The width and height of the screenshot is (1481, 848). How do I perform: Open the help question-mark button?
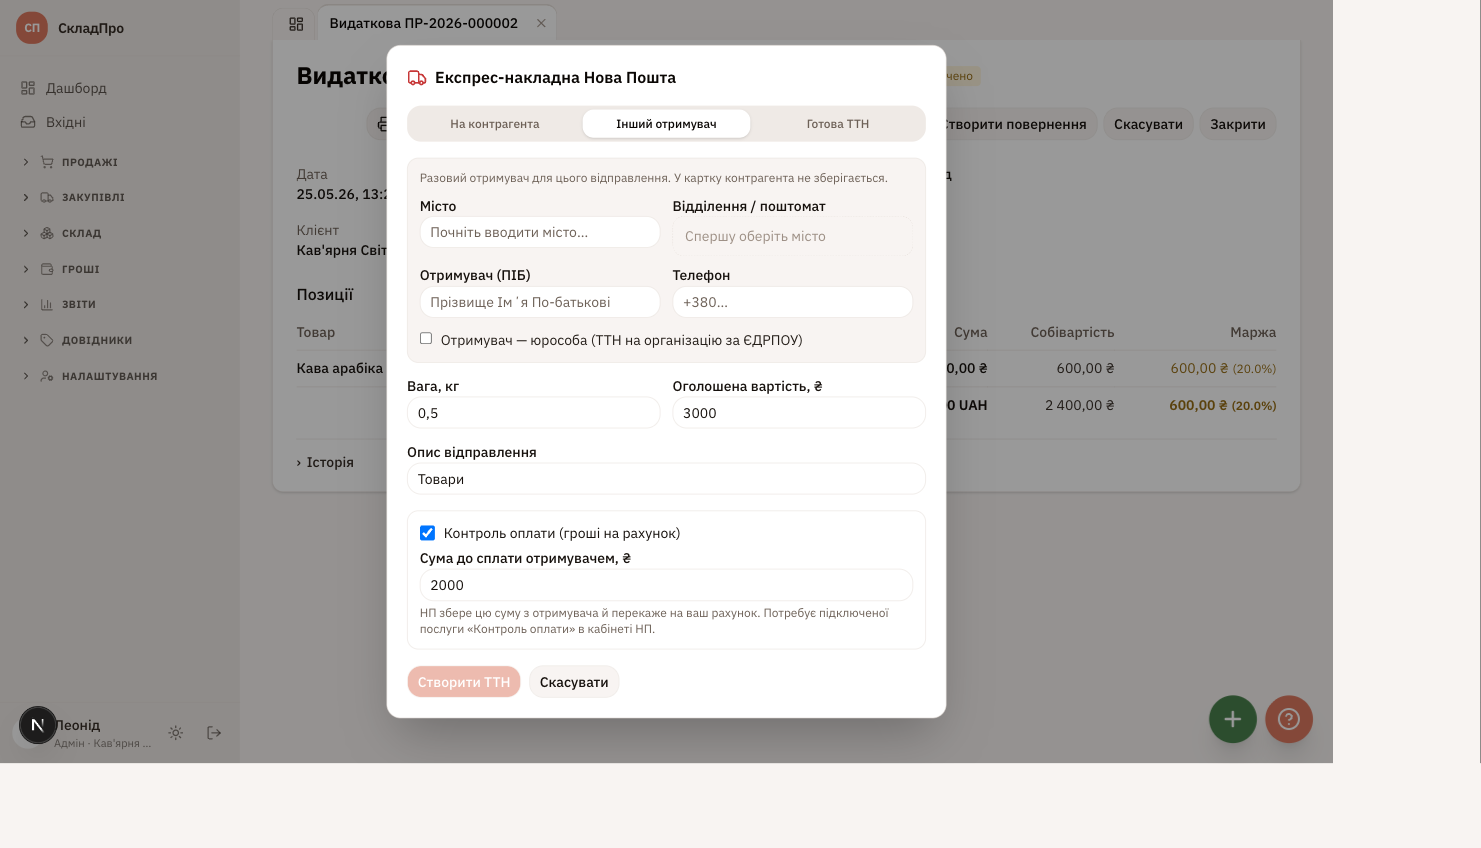[x=1288, y=719]
